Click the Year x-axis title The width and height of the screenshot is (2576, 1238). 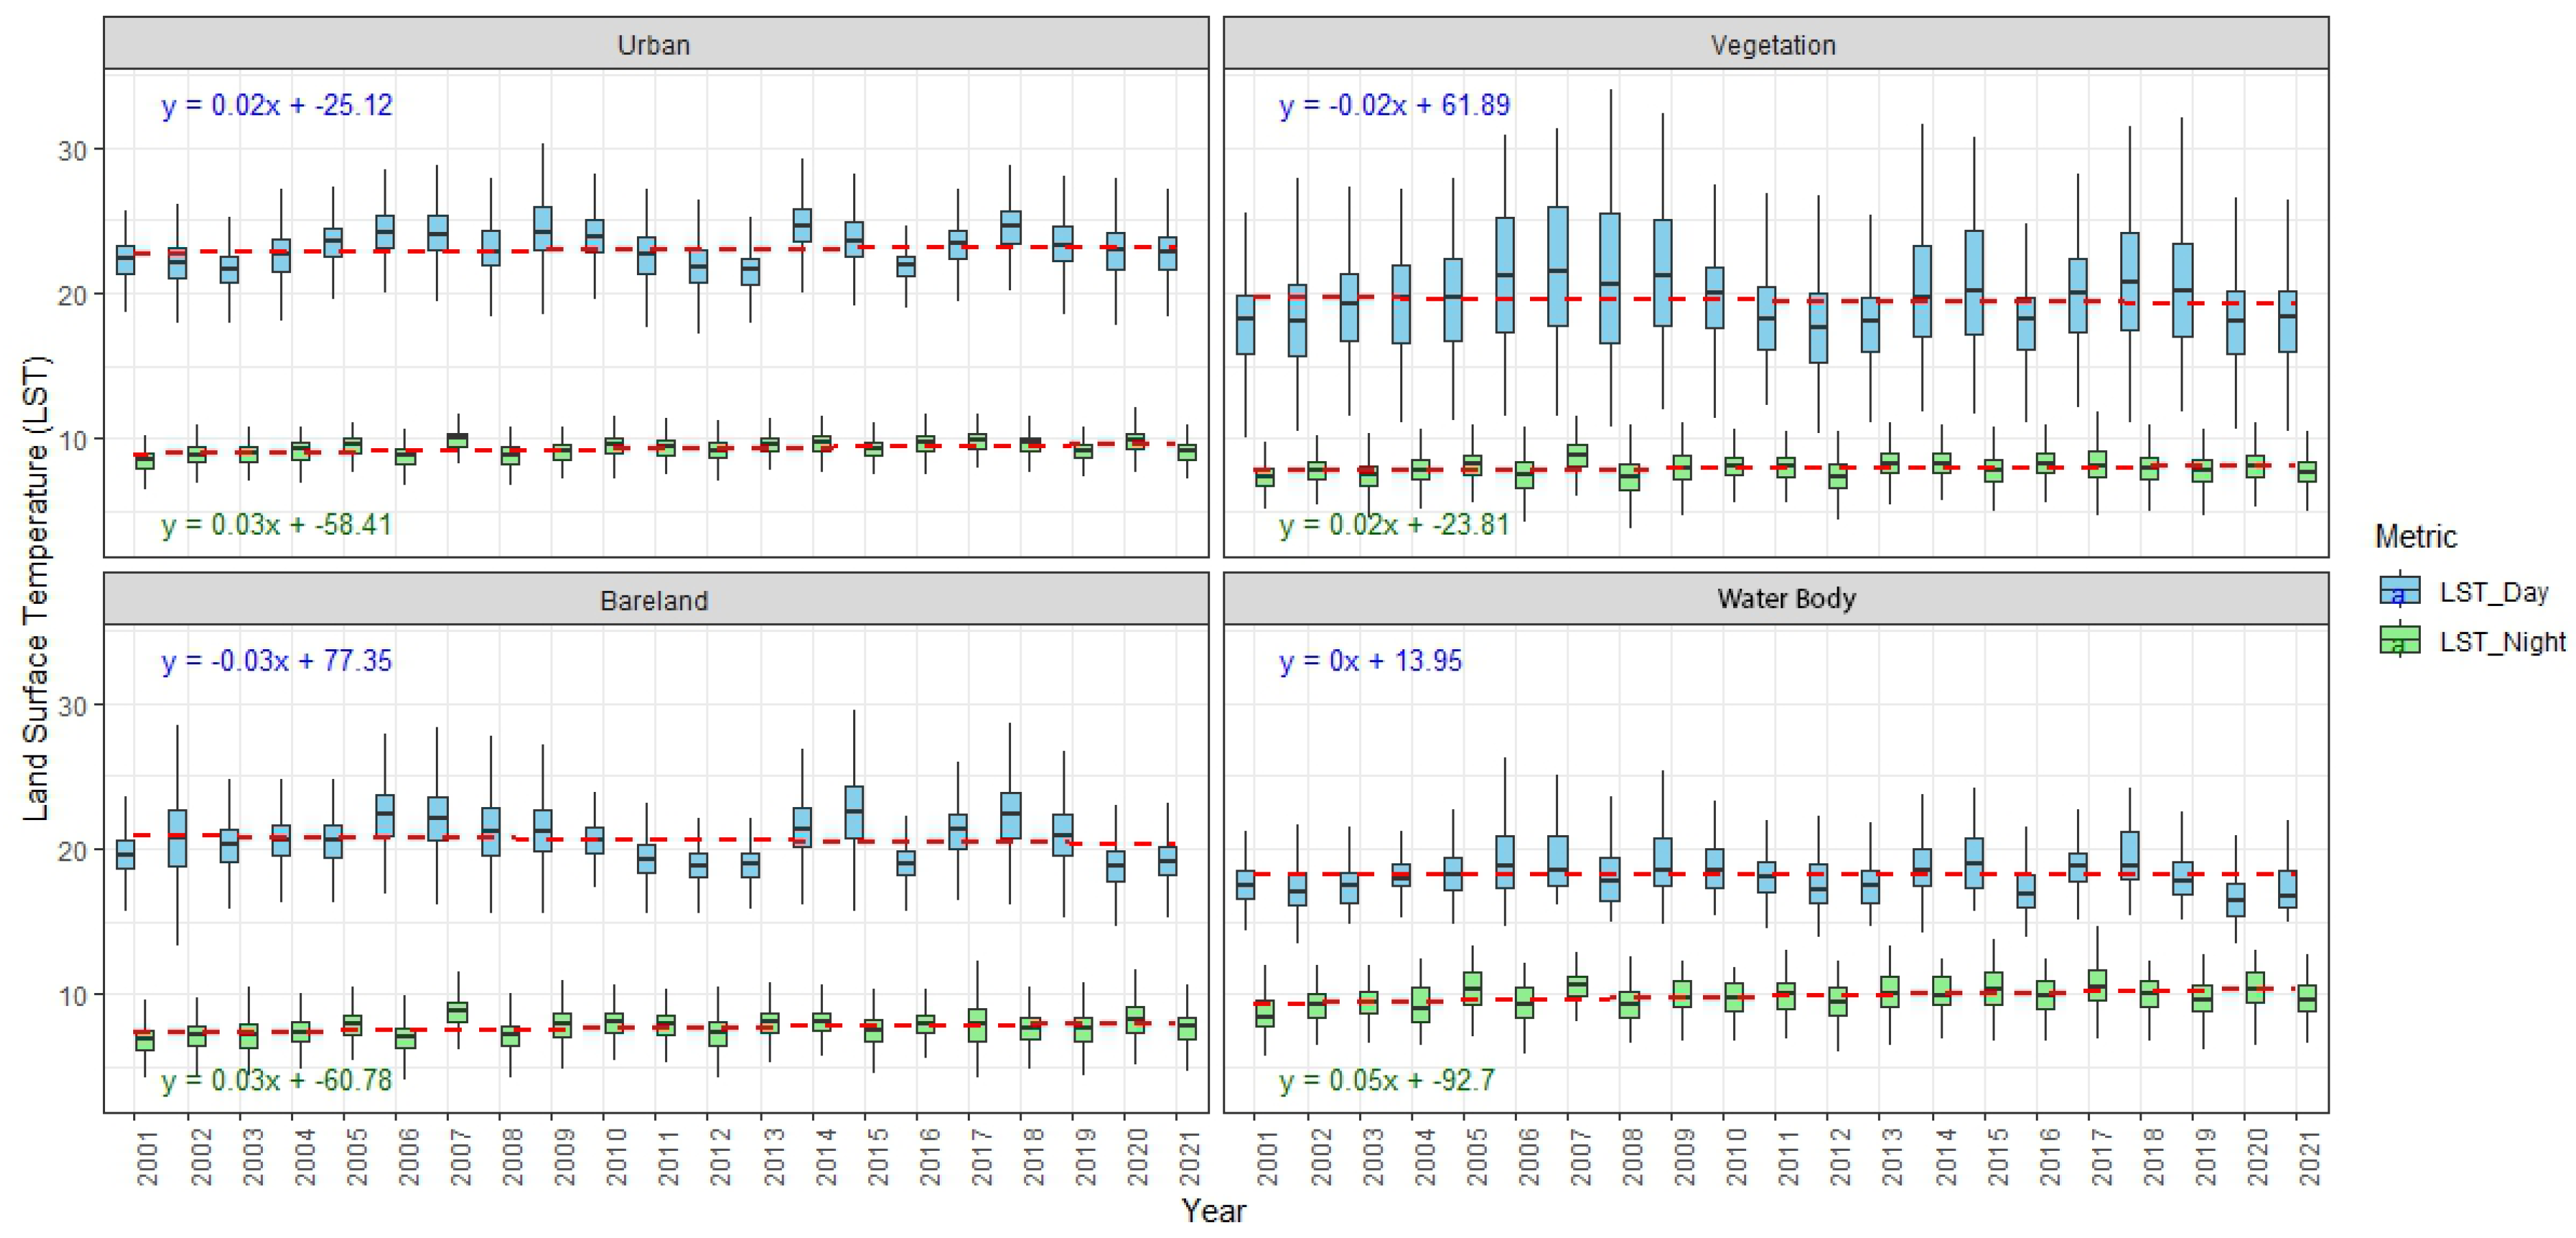pos(1214,1211)
